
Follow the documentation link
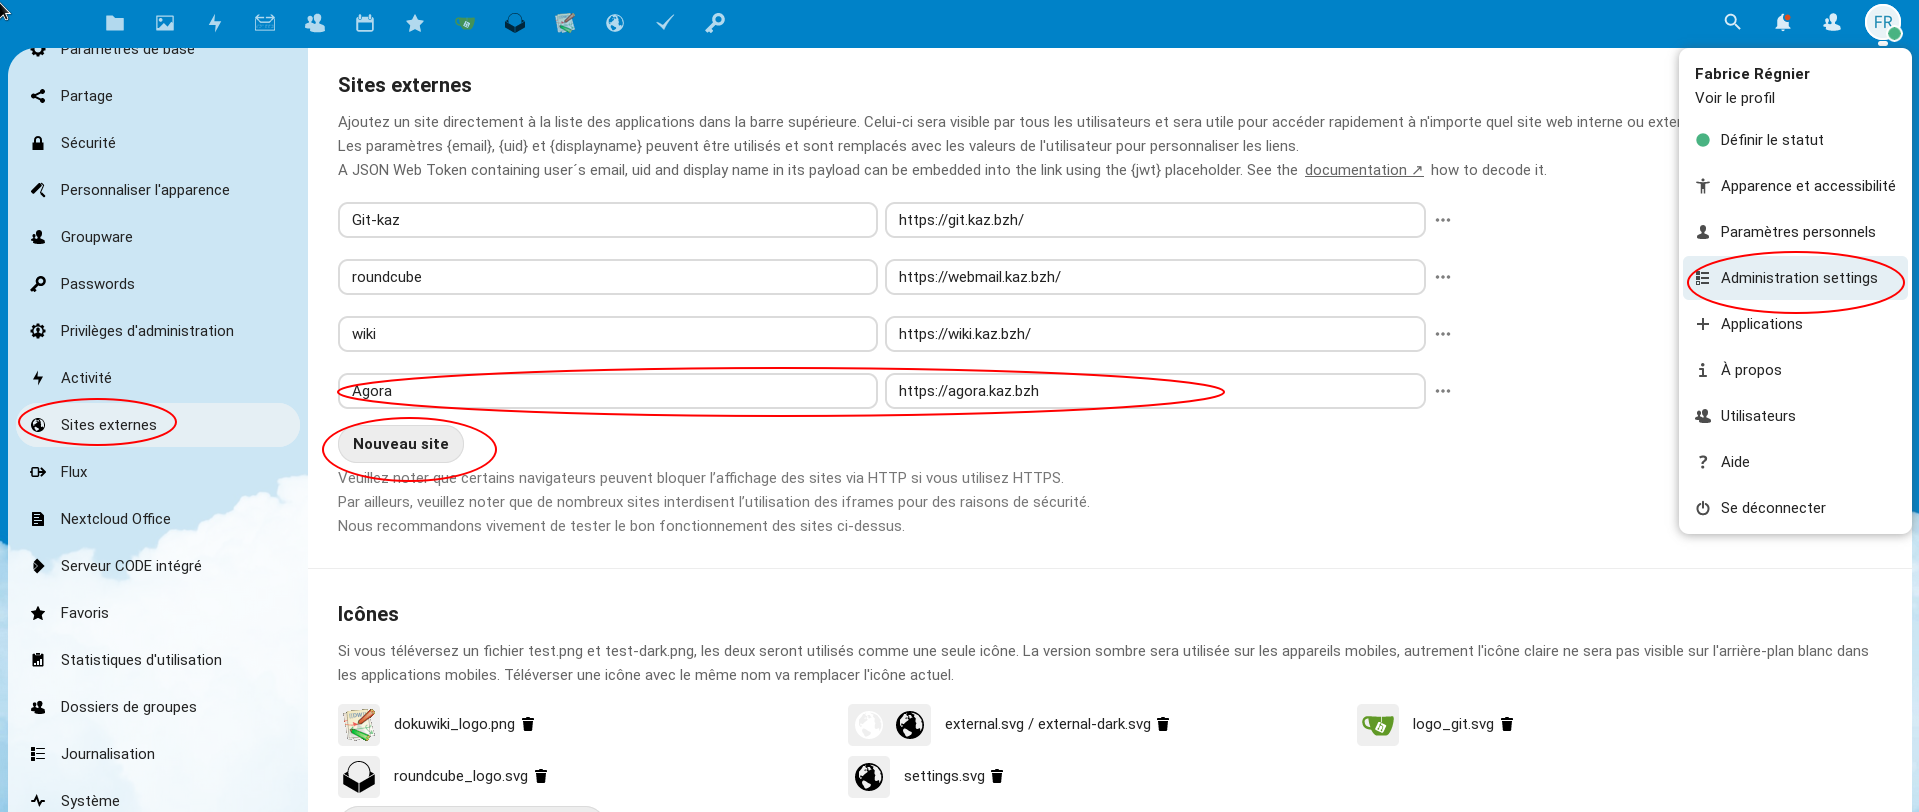tap(1363, 170)
